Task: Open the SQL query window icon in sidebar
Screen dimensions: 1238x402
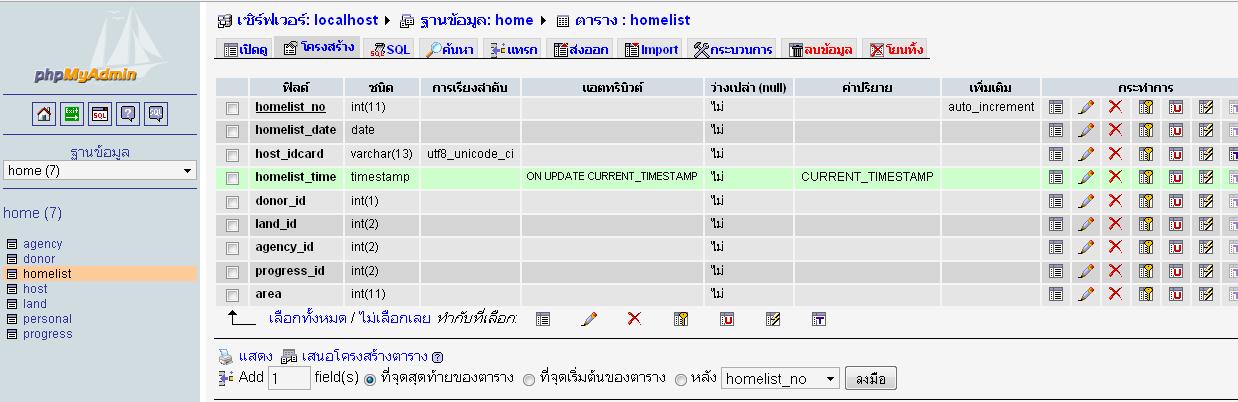Action: coord(101,115)
